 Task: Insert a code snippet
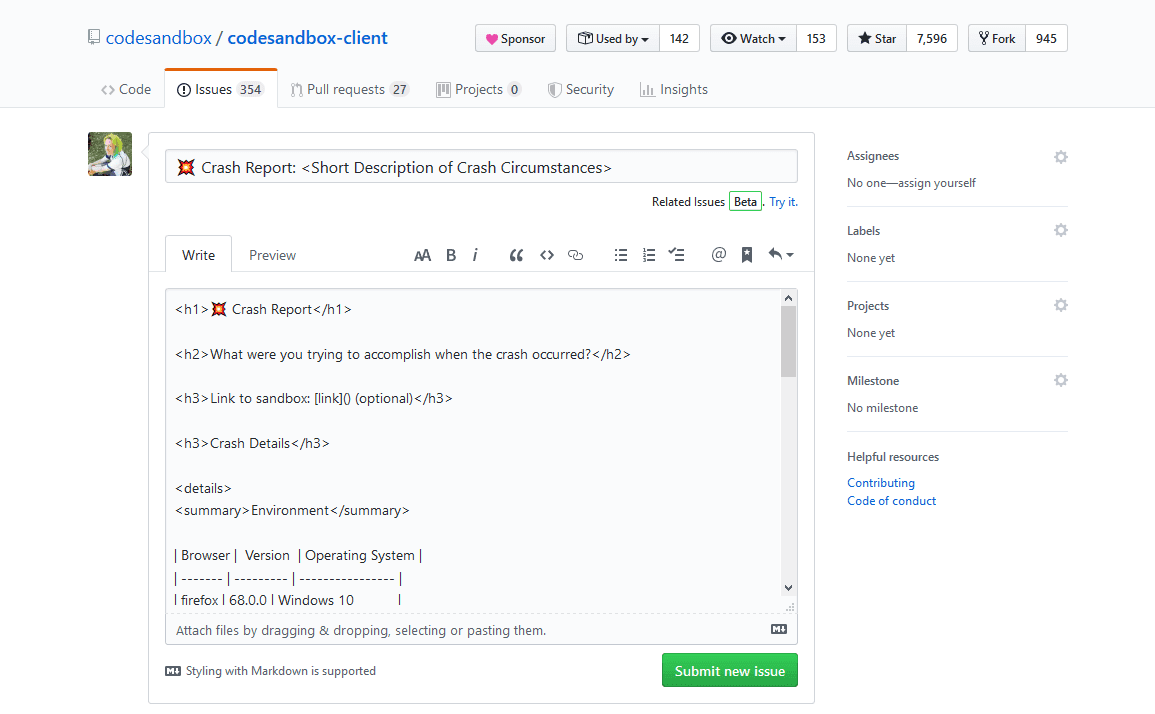(546, 254)
